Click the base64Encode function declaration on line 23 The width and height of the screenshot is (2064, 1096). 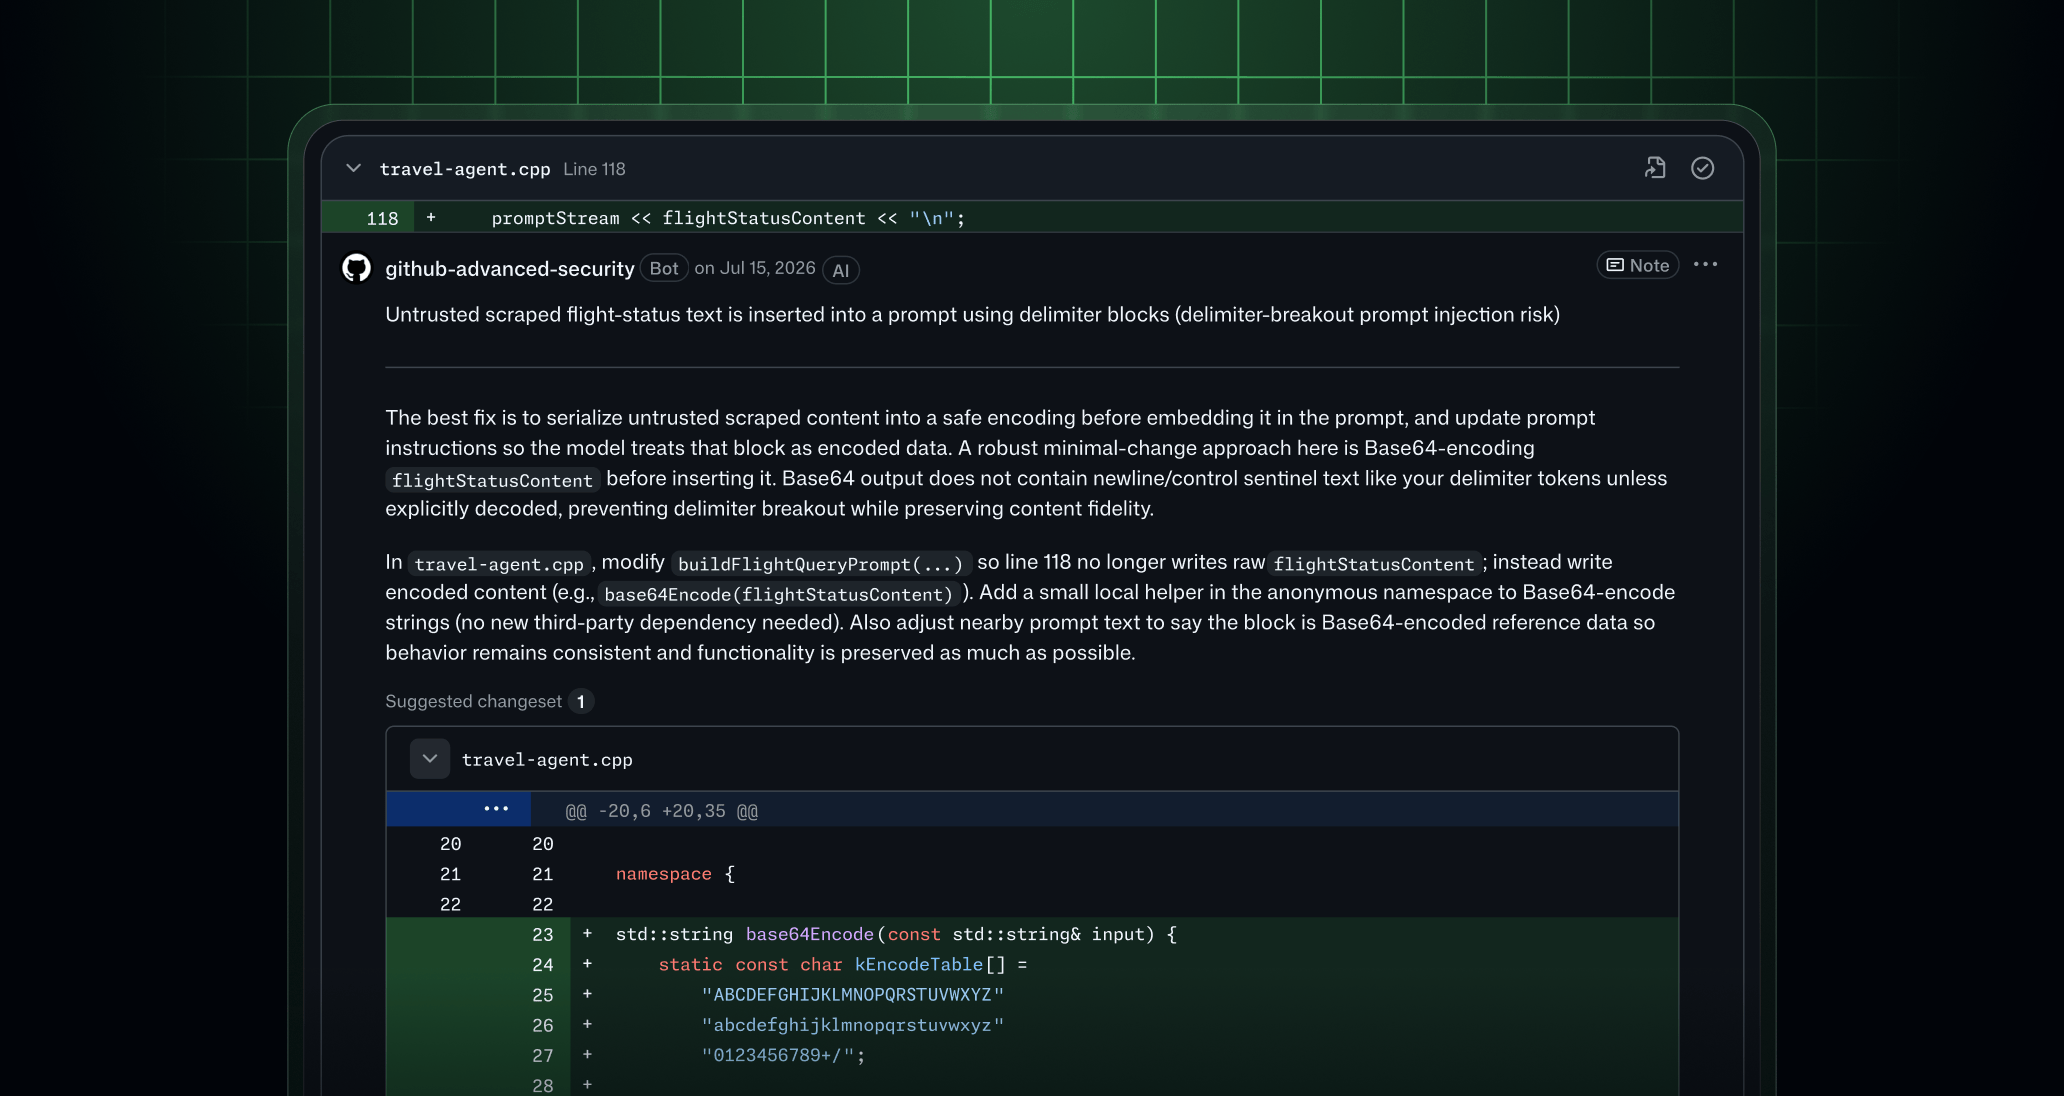coord(896,934)
